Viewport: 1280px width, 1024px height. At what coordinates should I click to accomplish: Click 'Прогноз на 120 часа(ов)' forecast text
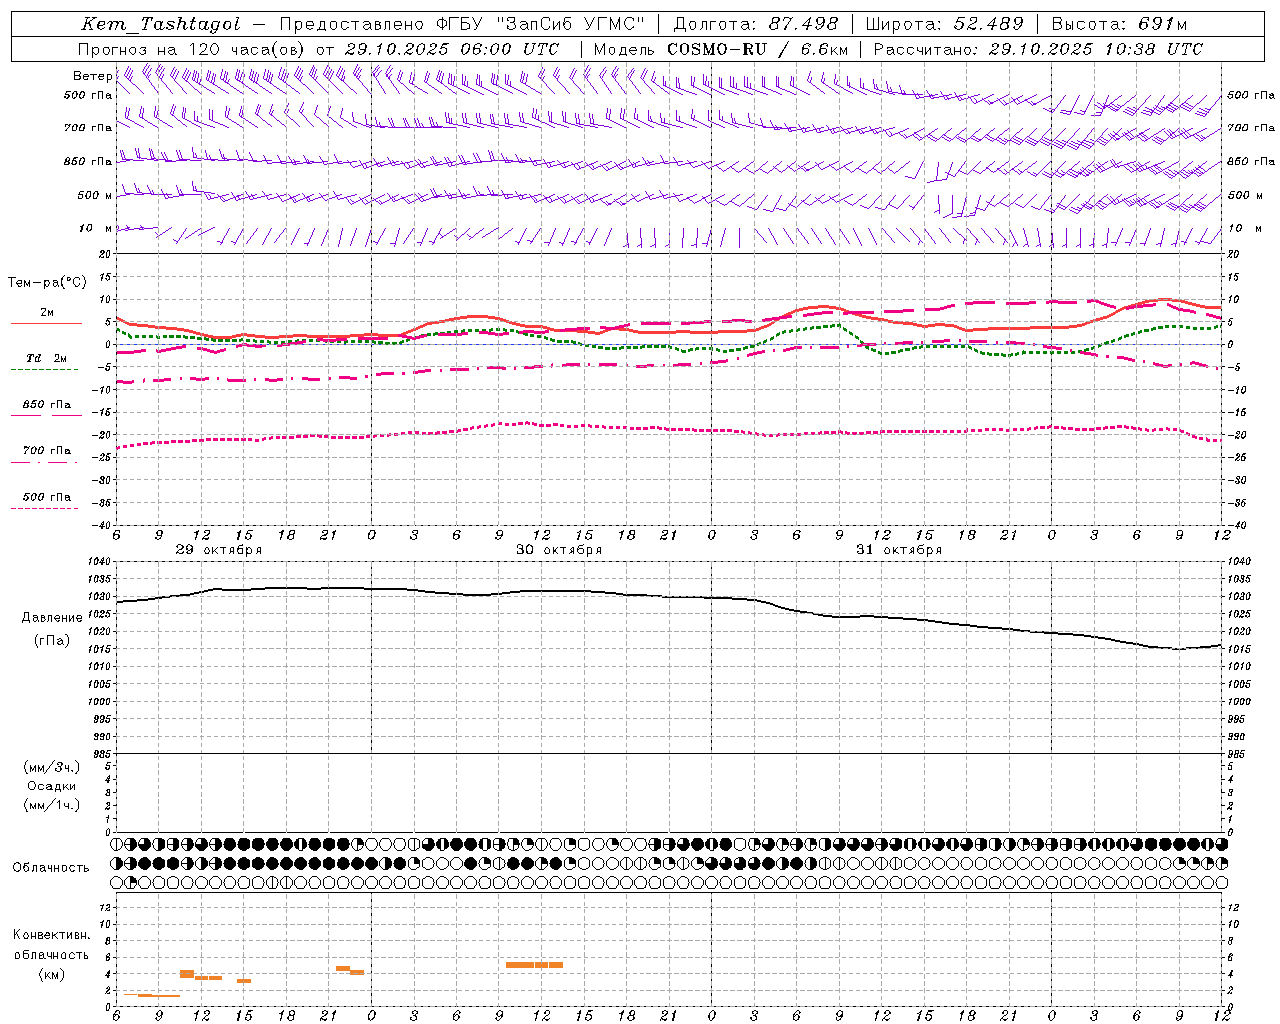(x=192, y=49)
